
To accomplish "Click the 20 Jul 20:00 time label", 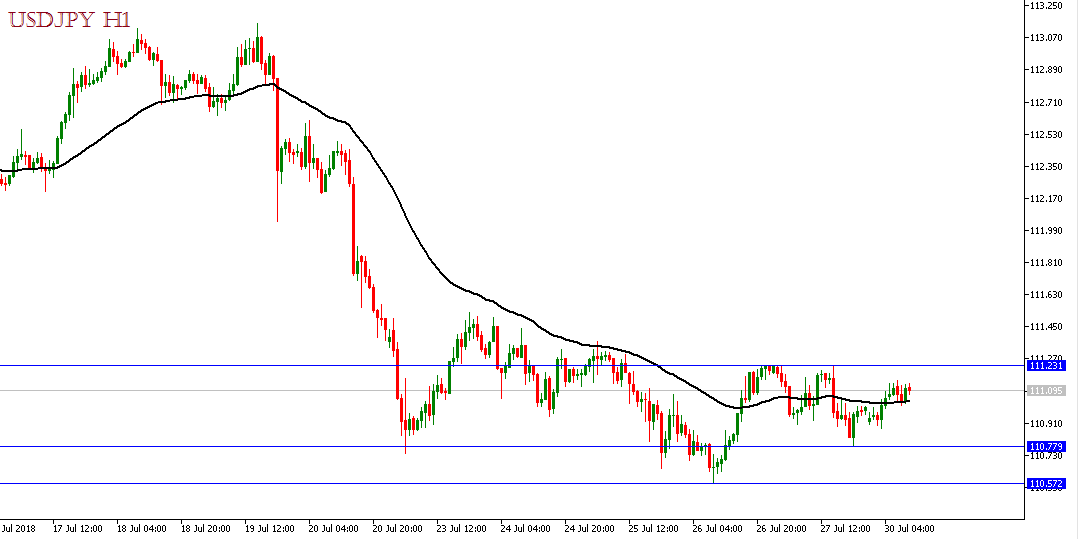I will pos(400,527).
